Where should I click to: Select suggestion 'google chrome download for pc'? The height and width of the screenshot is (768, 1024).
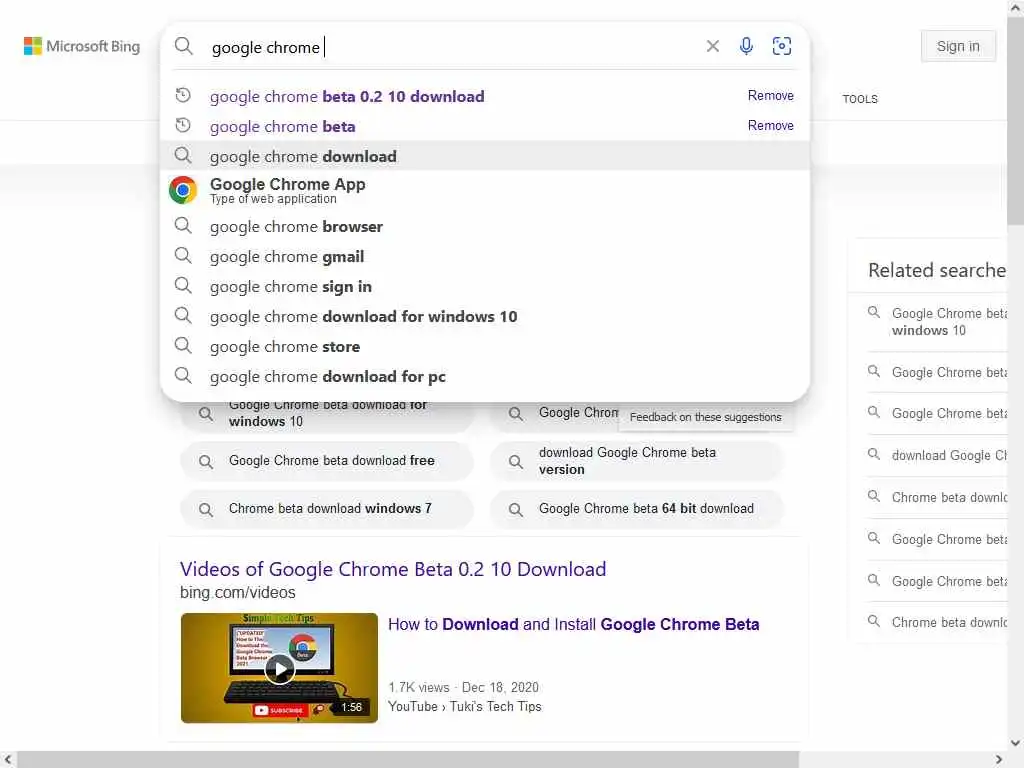(485, 377)
